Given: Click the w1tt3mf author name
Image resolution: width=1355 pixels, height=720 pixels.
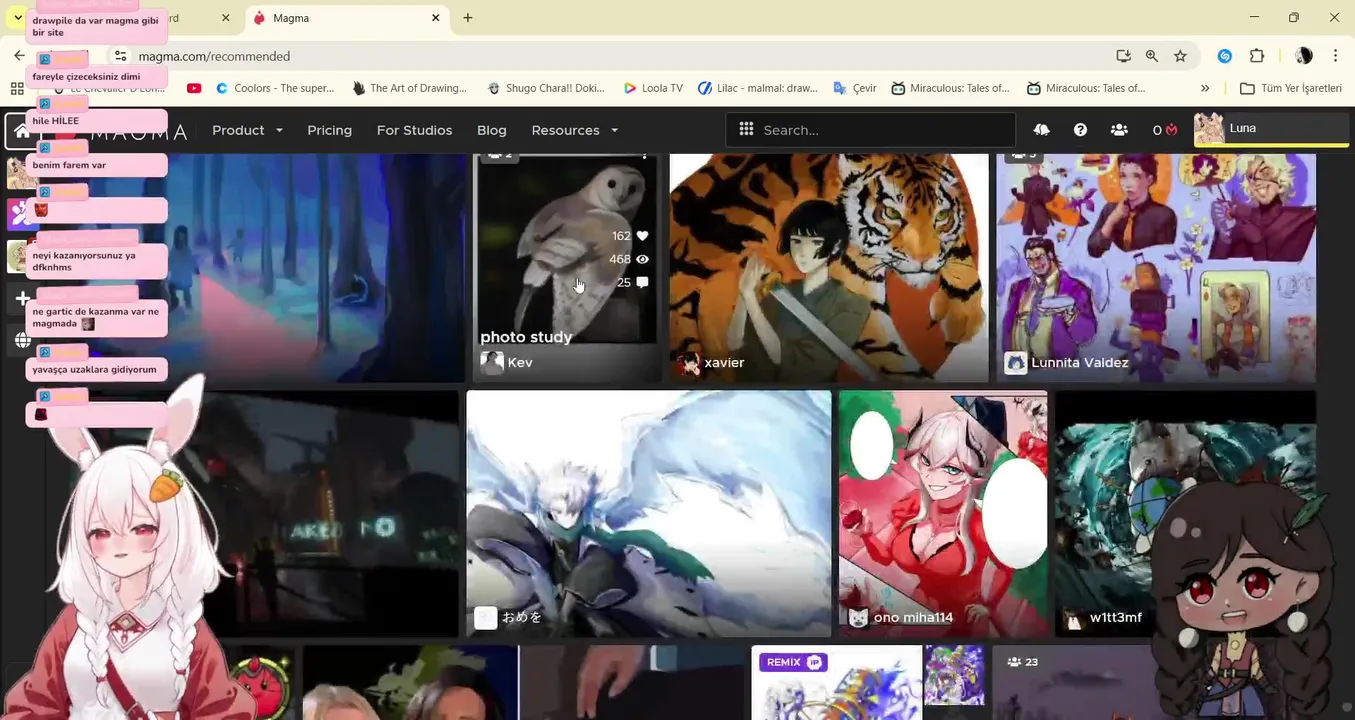Looking at the screenshot, I should tap(1115, 617).
